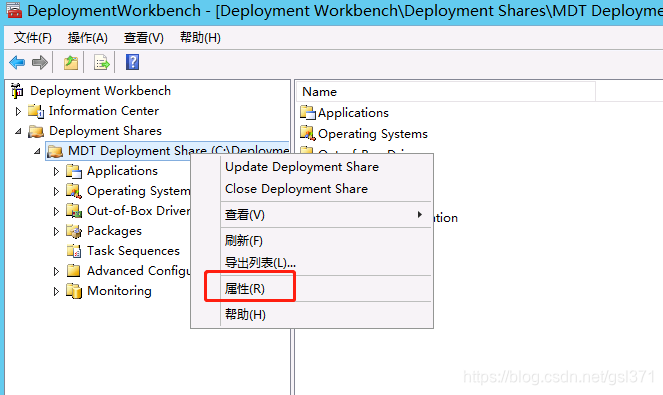This screenshot has width=663, height=395.
Task: Select Applications row in right list
Action: pos(344,112)
